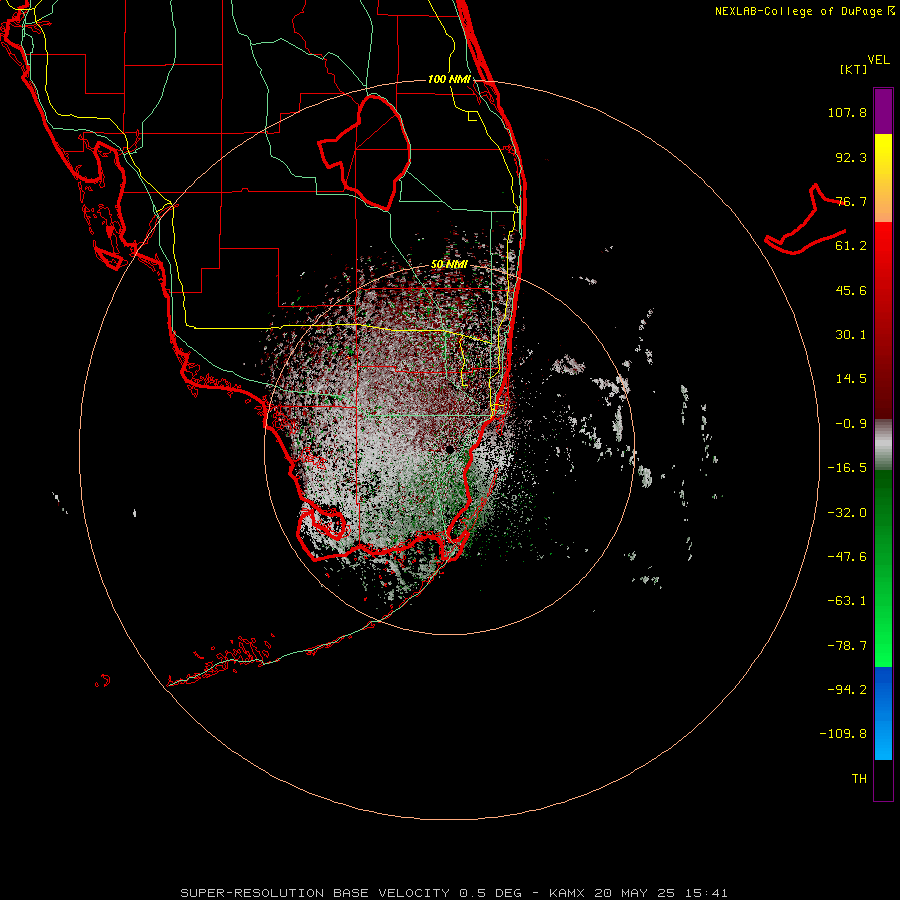Pick the blue segment of the velocity color bar
Viewport: 900px width, 900px height.
(883, 713)
